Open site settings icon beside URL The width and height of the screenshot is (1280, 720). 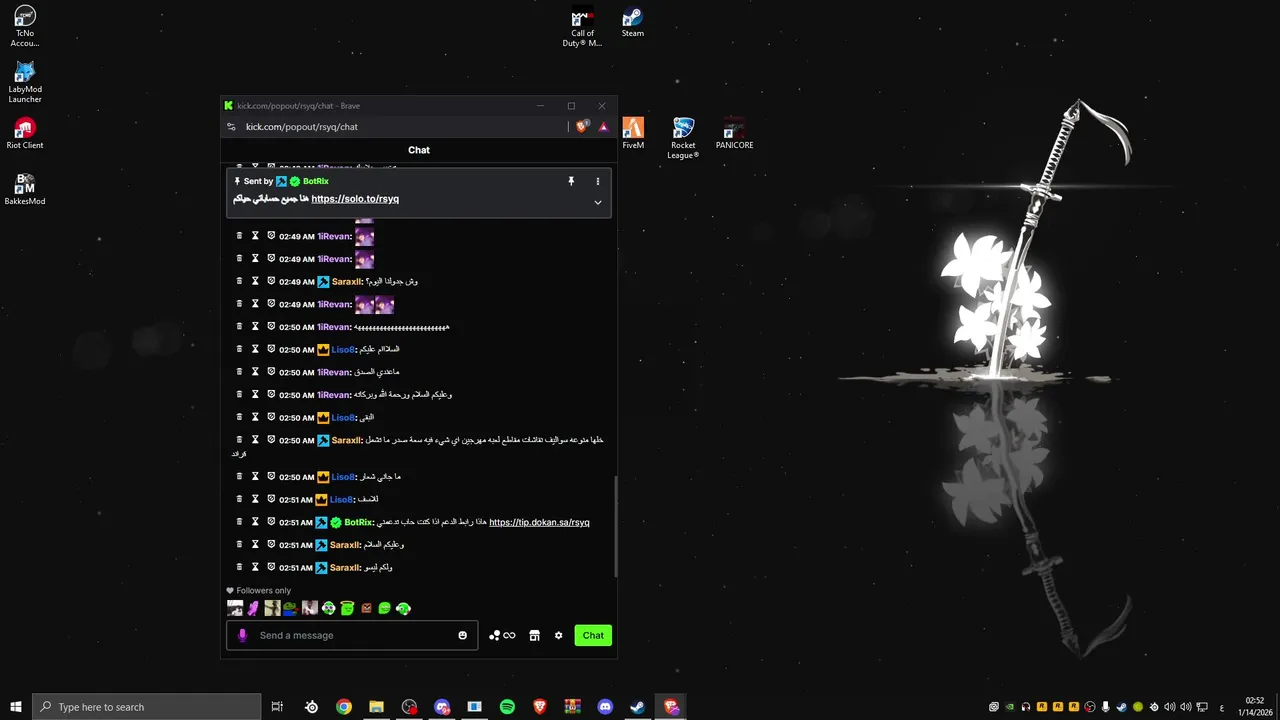(x=231, y=127)
